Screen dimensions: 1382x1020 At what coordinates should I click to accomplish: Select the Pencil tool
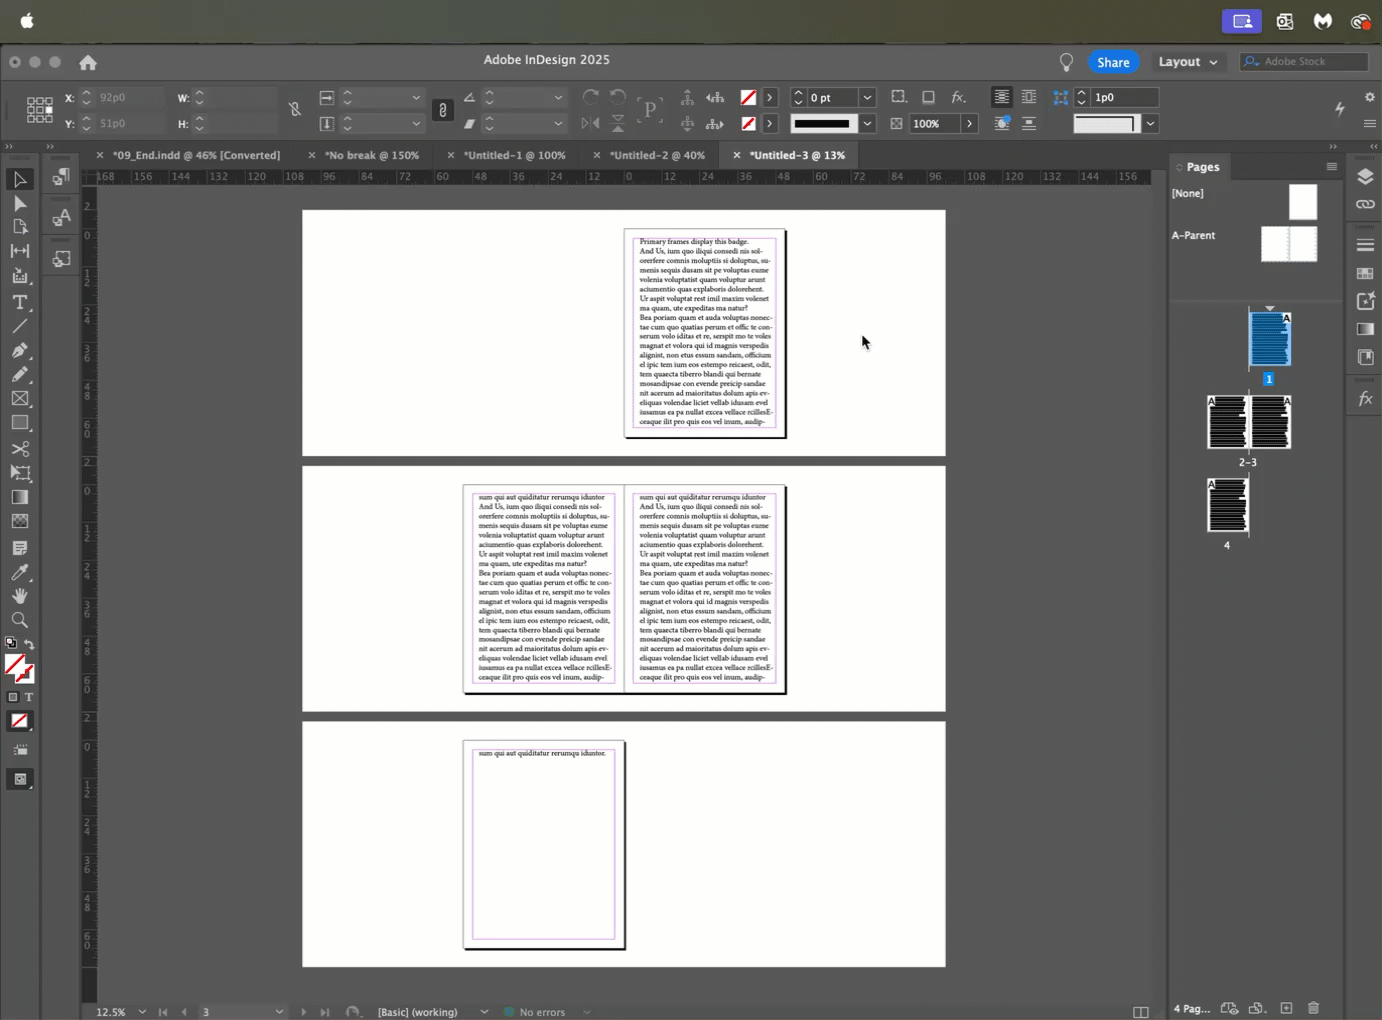coord(20,374)
